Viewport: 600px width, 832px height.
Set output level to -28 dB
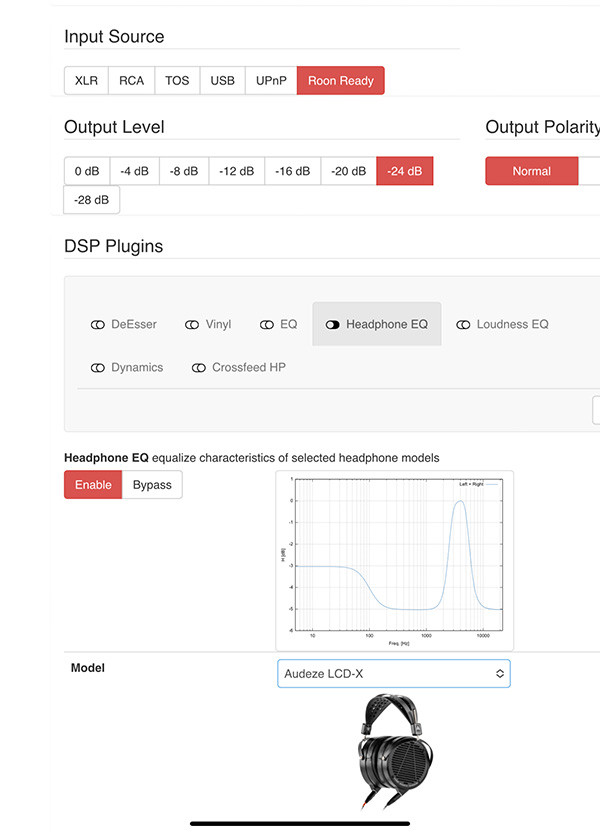[92, 199]
